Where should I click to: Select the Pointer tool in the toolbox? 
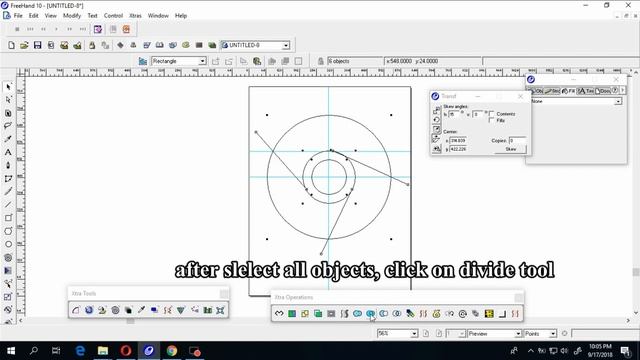coord(8,87)
